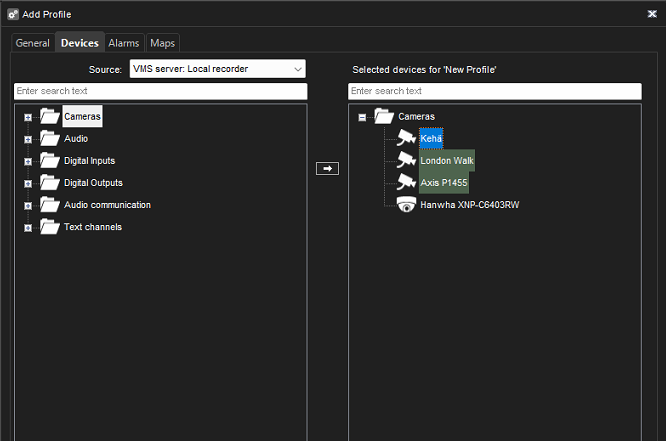Select the Kehä camera entry
Image resolution: width=666 pixels, height=441 pixels.
(x=431, y=139)
